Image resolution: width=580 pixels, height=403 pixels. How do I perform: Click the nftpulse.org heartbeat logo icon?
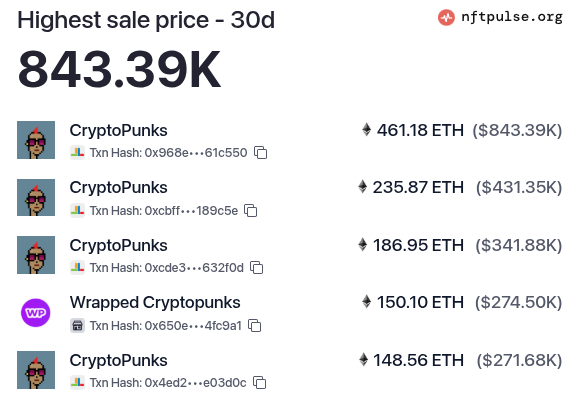[x=446, y=17]
